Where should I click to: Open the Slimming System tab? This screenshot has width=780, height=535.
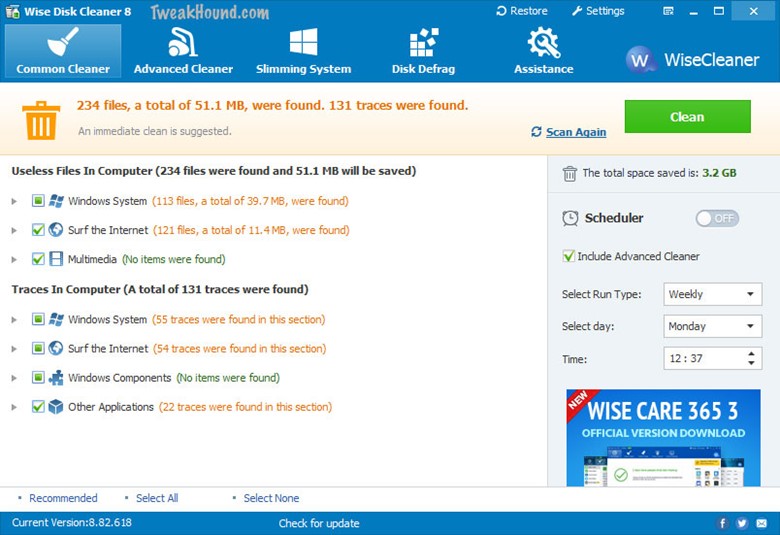pos(303,51)
